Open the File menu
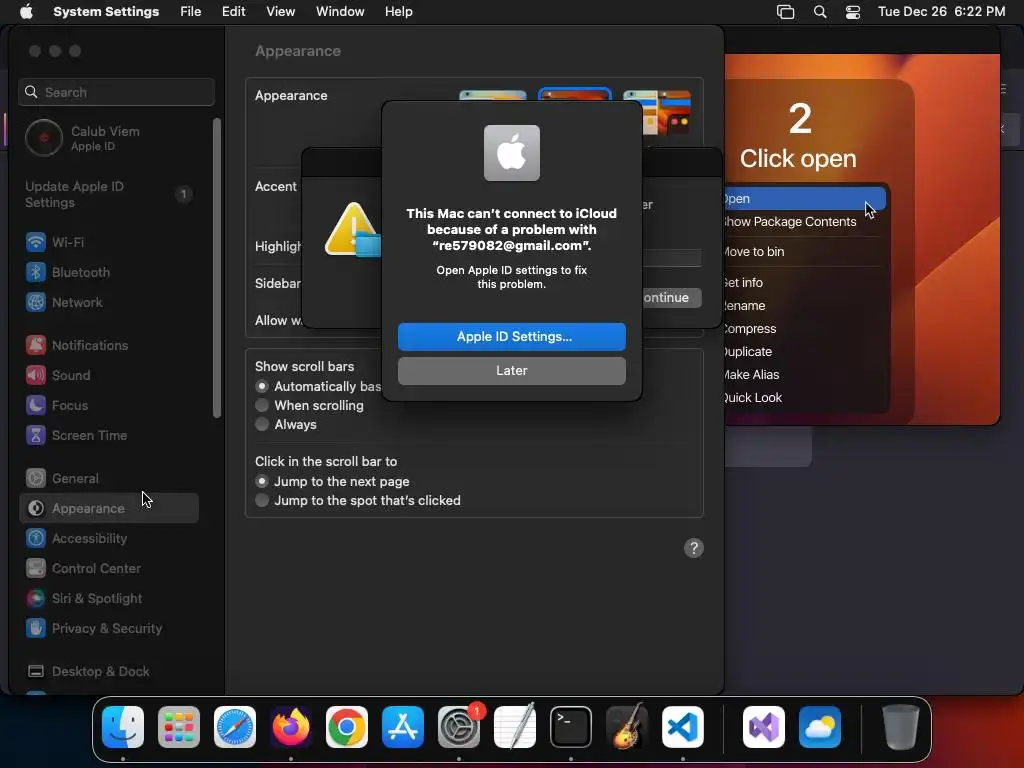Viewport: 1024px width, 768px height. [x=191, y=12]
